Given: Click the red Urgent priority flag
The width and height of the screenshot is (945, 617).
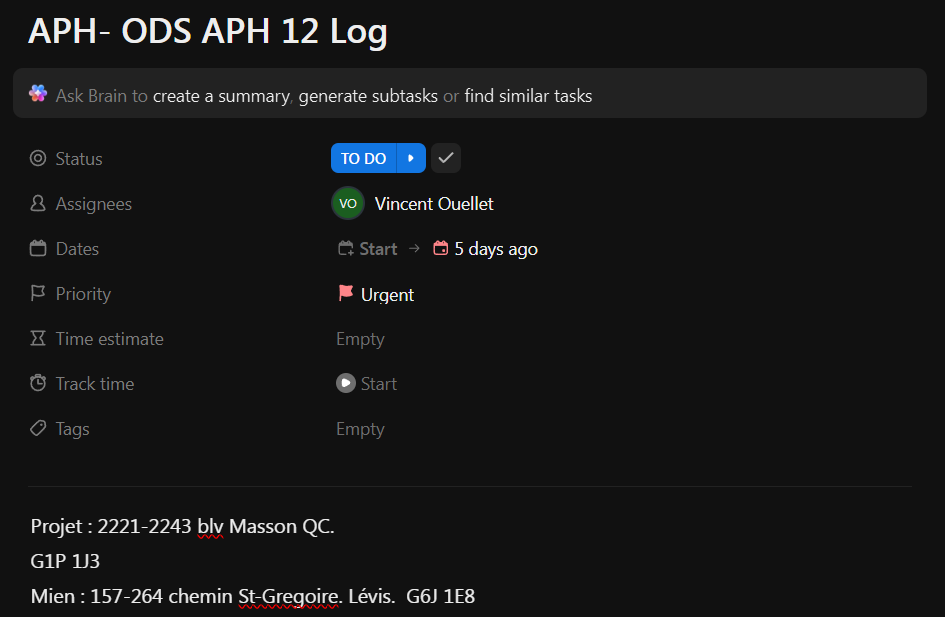Looking at the screenshot, I should click(x=346, y=294).
